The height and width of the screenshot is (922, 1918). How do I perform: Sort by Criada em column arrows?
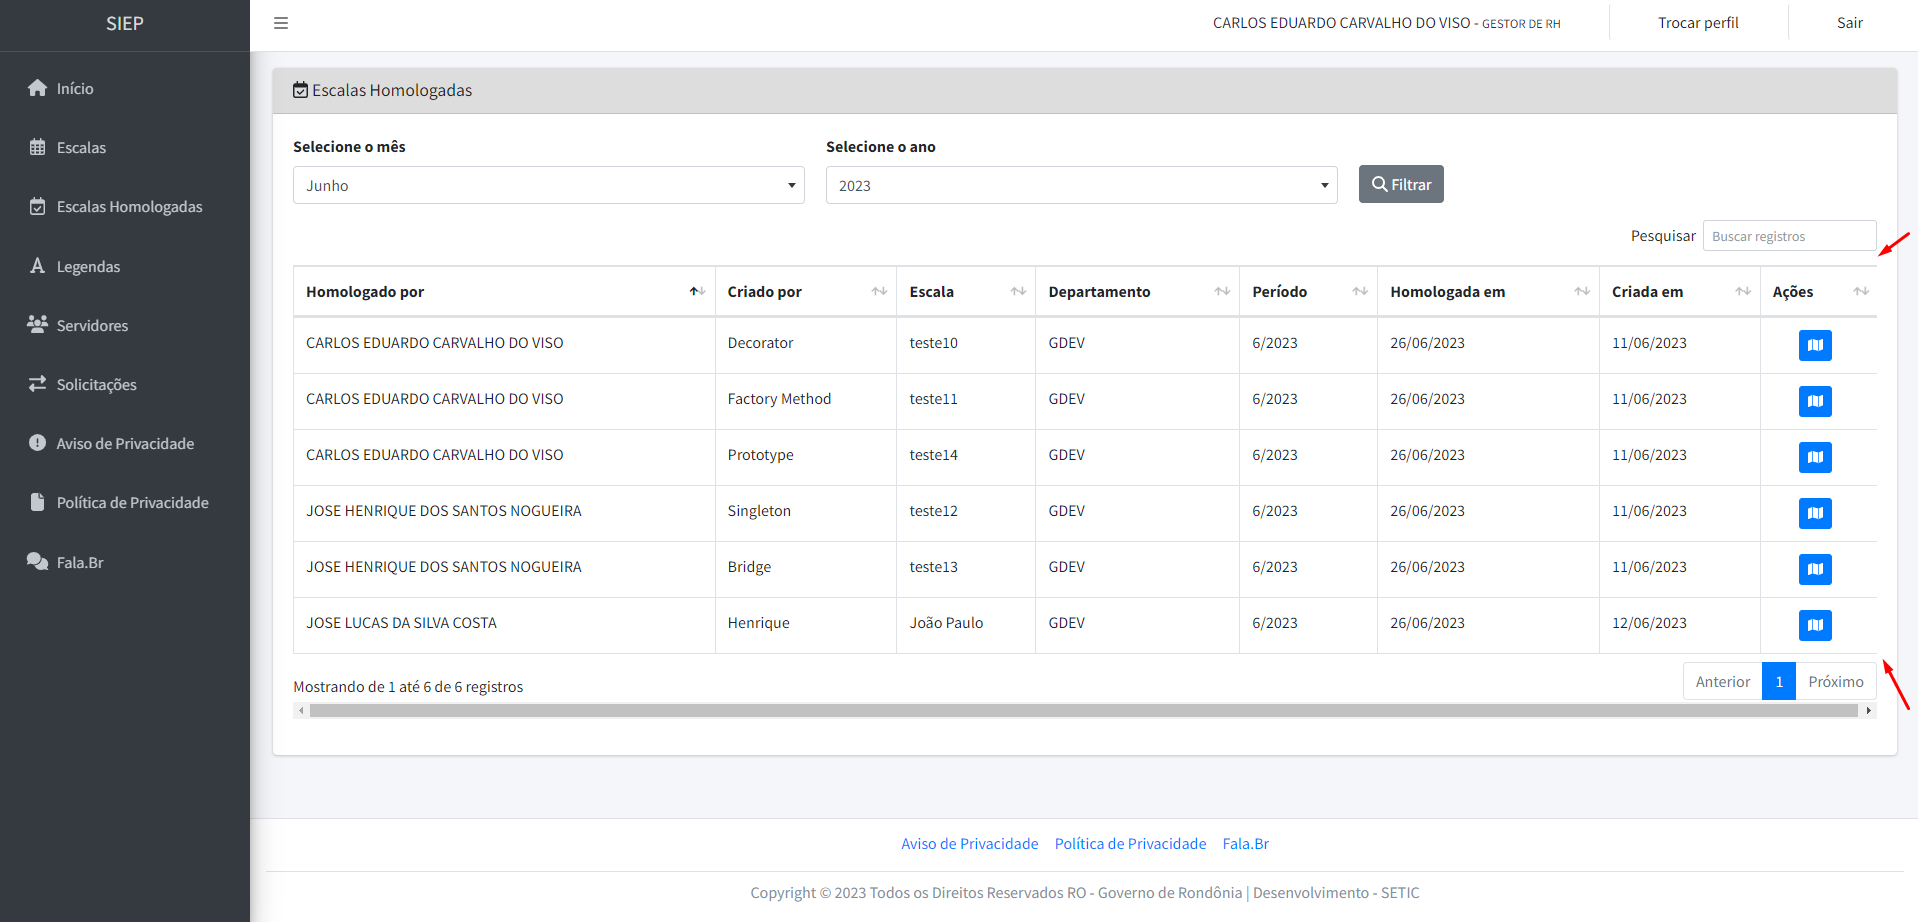(x=1743, y=291)
